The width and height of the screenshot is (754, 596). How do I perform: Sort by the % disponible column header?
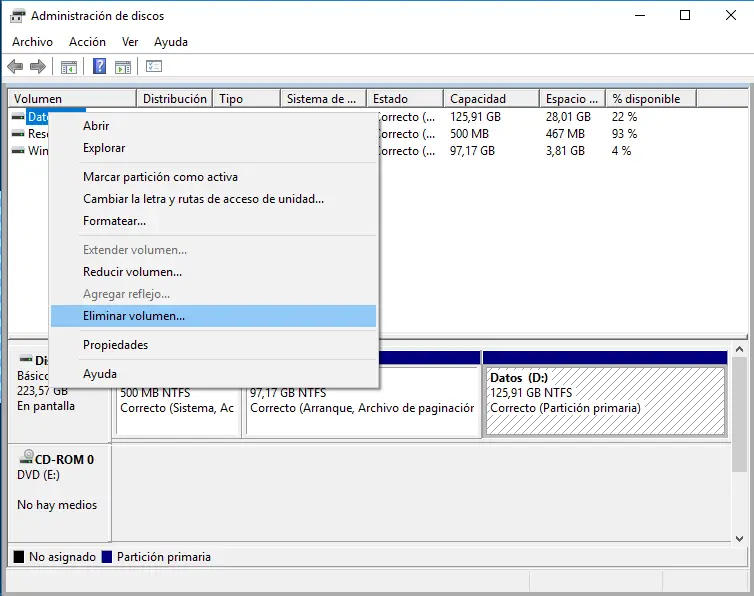tap(651, 99)
